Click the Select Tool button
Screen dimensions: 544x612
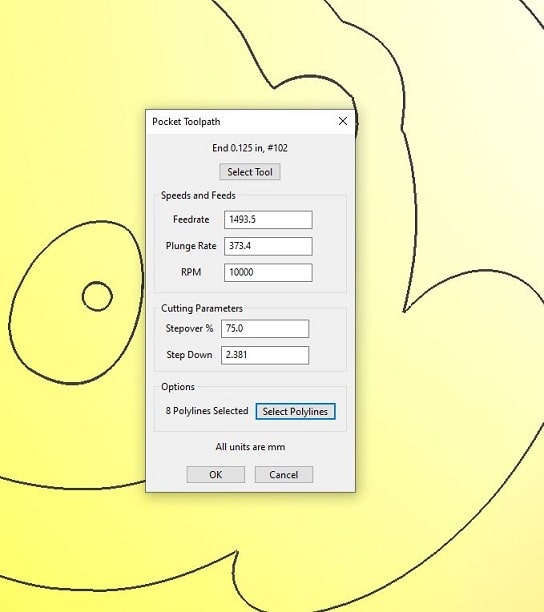250,172
